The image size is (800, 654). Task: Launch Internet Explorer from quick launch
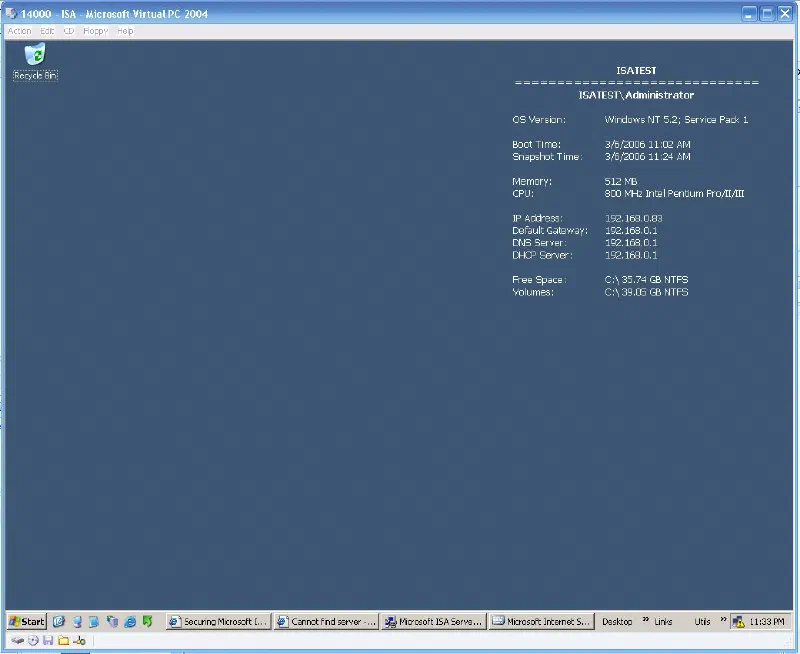click(130, 621)
